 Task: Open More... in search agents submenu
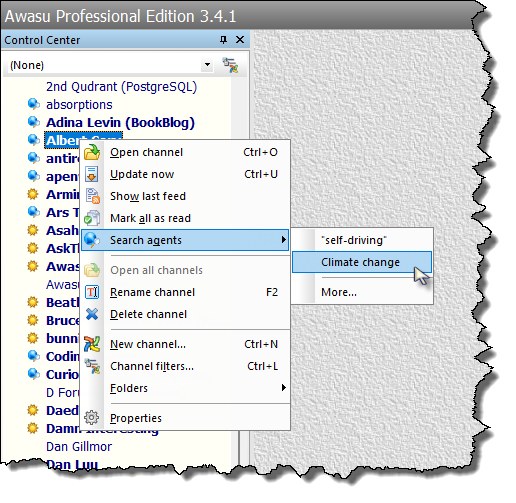tap(362, 292)
